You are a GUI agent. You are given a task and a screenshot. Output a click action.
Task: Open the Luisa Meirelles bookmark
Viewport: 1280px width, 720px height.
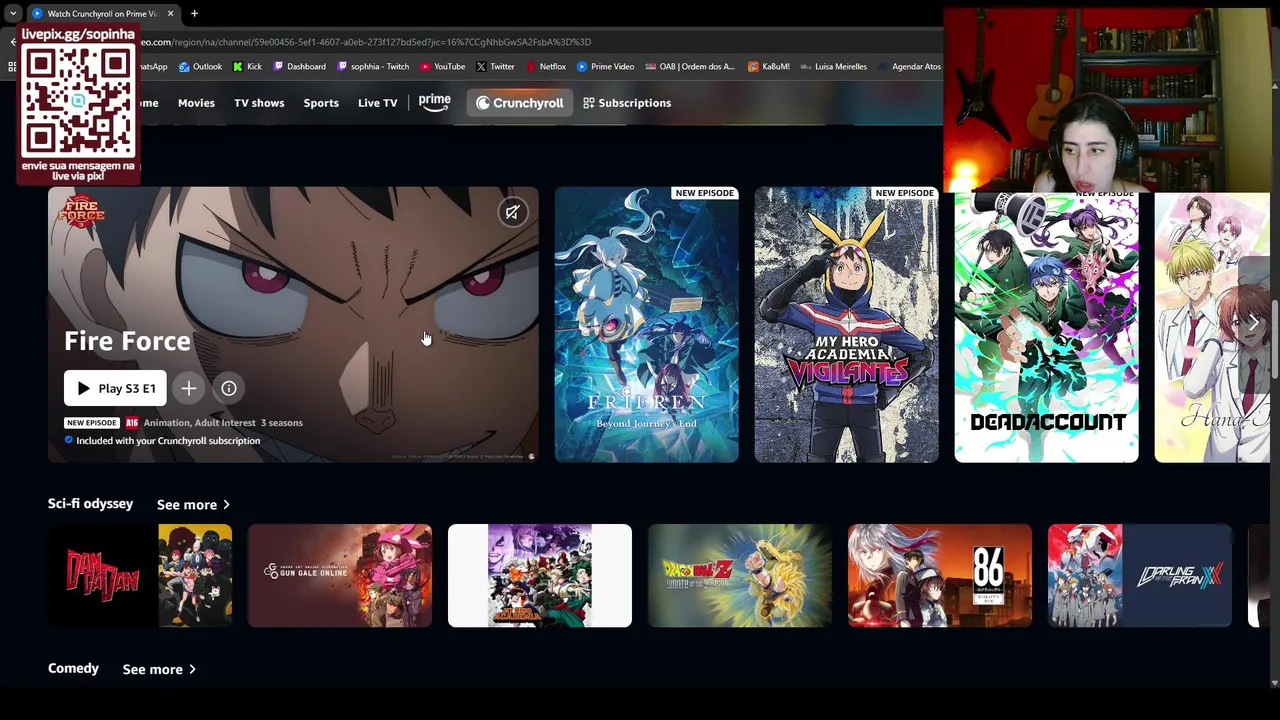click(833, 67)
